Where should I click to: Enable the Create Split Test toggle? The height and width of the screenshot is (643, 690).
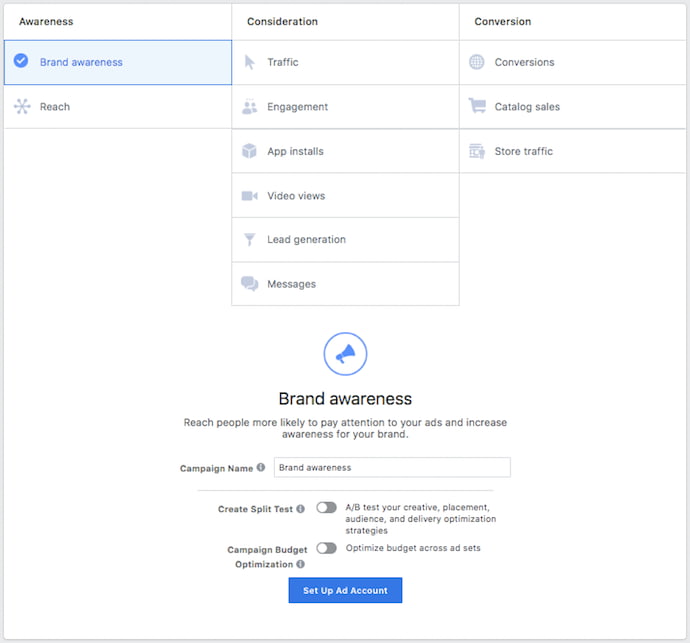pos(326,508)
